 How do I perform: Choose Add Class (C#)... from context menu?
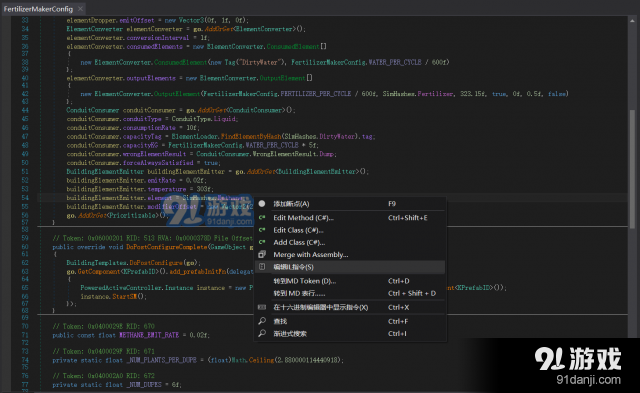[x=350, y=242]
